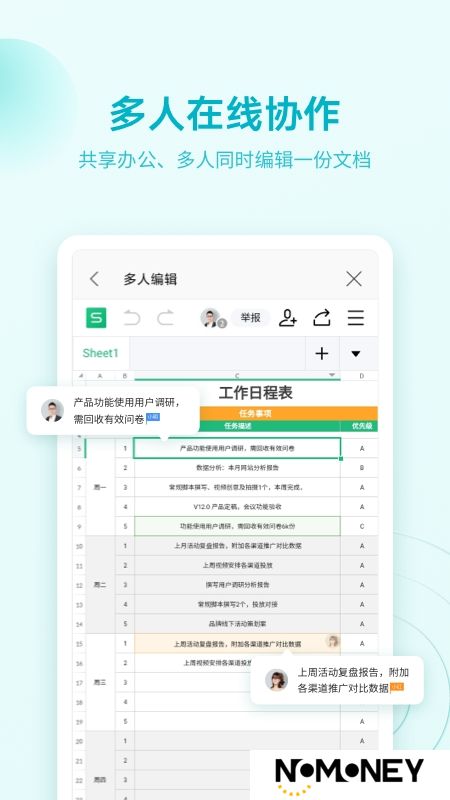Select the 周四 merged cell
This screenshot has height=800, width=450.
pos(100,765)
